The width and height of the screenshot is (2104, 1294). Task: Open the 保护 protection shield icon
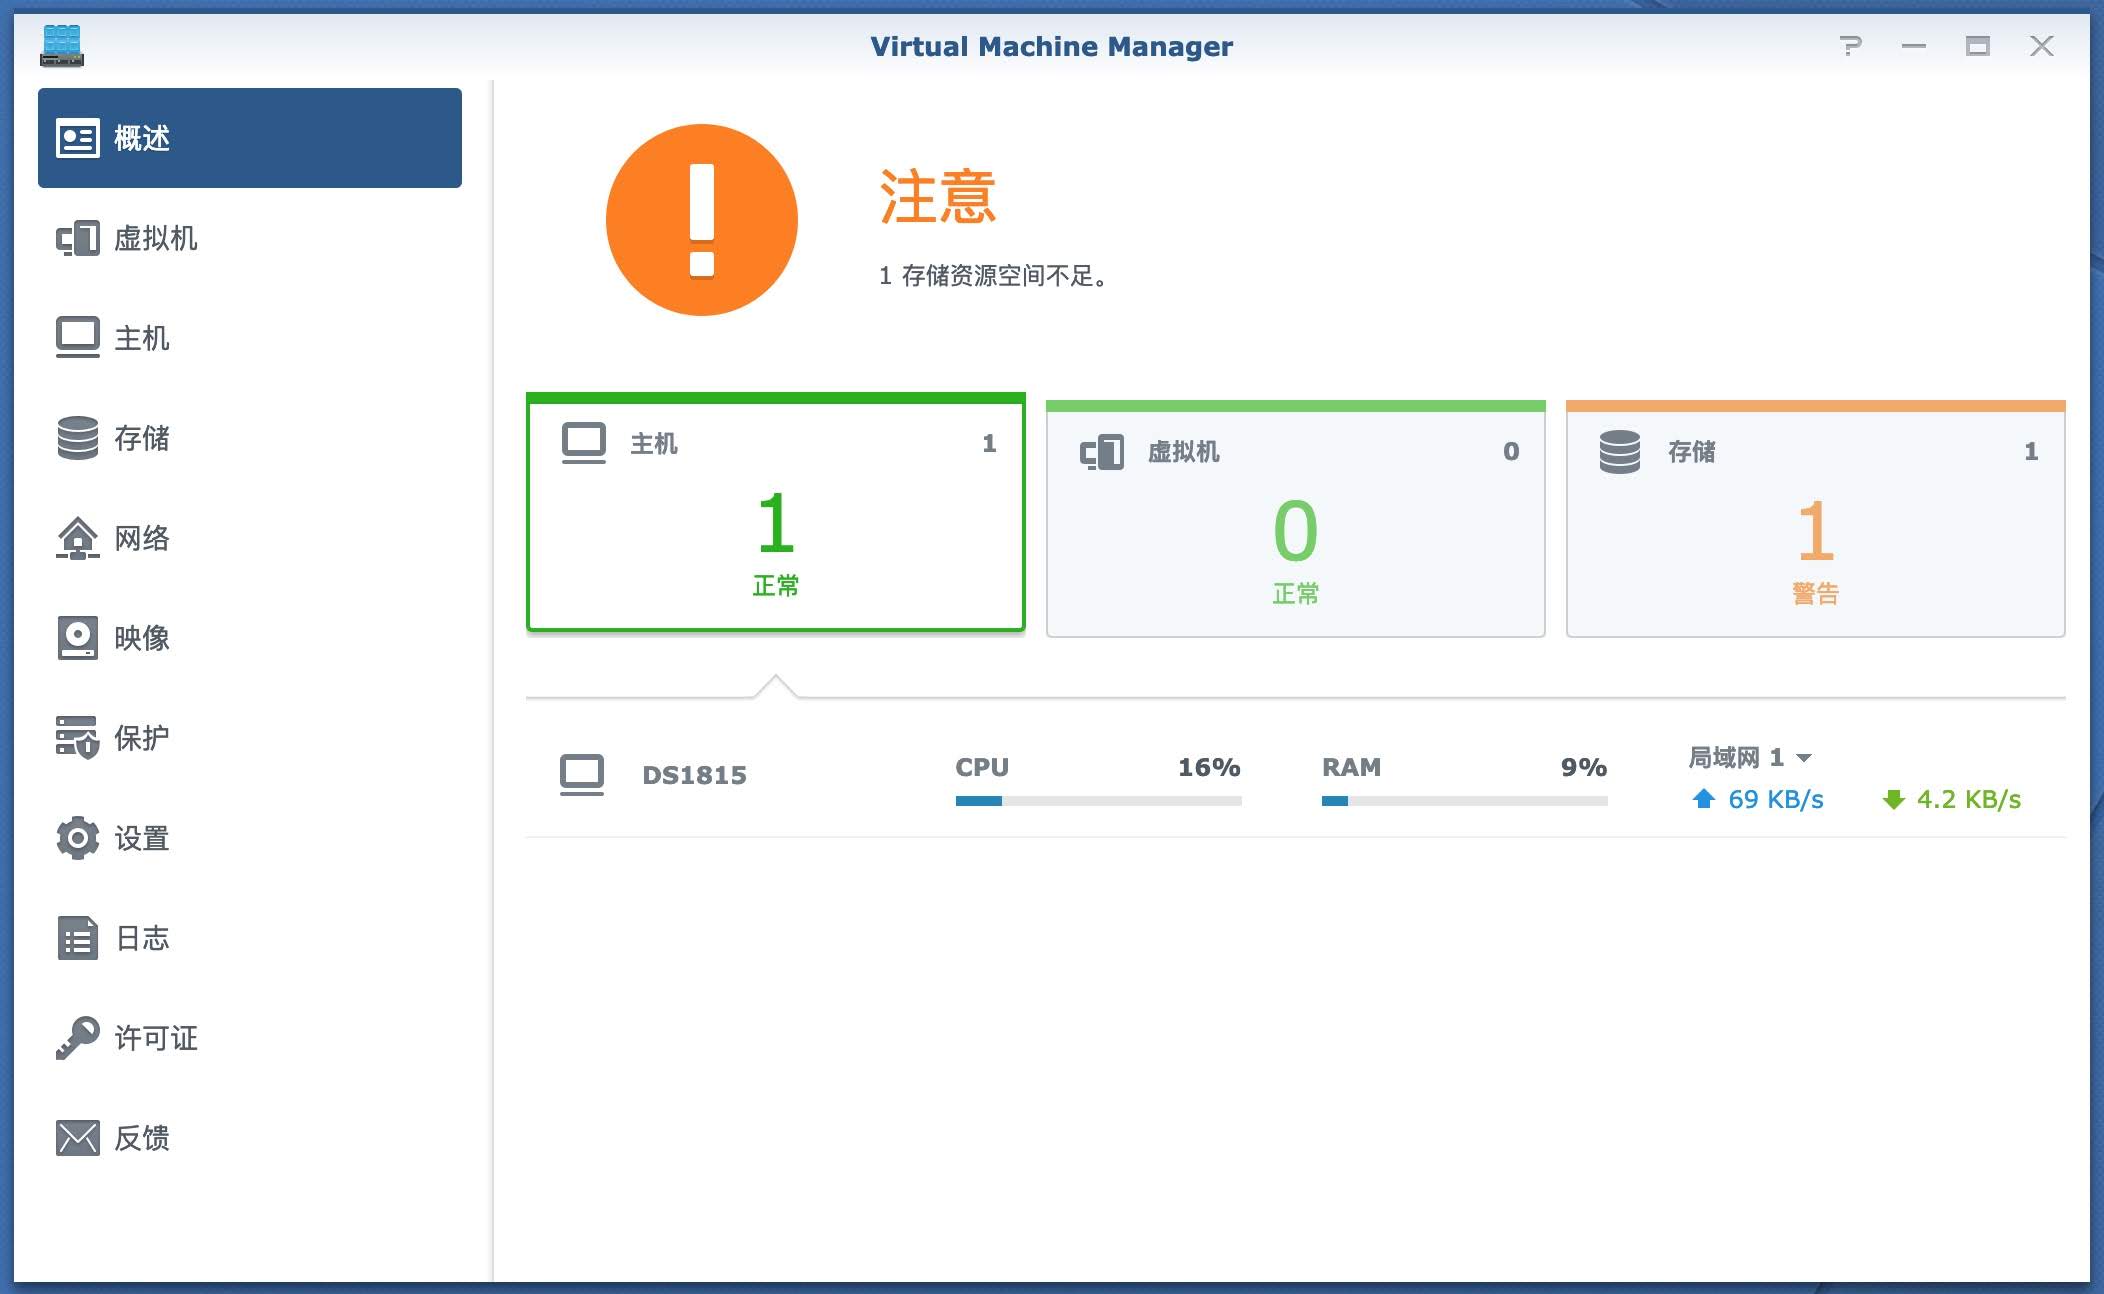(78, 738)
